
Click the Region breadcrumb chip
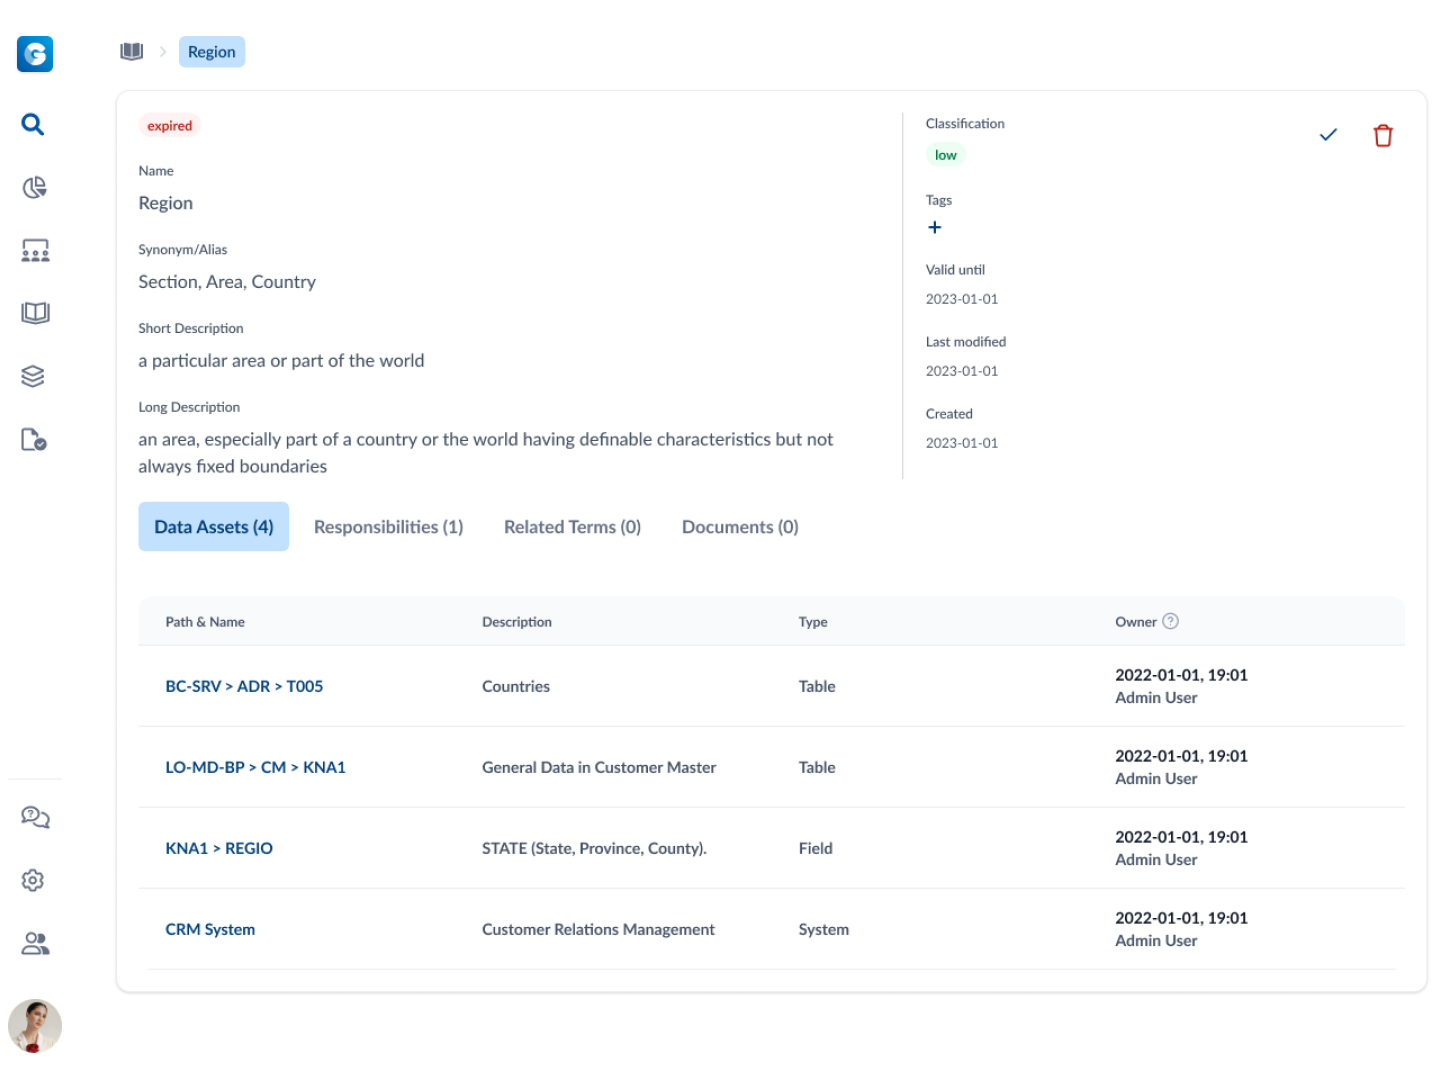(x=212, y=52)
